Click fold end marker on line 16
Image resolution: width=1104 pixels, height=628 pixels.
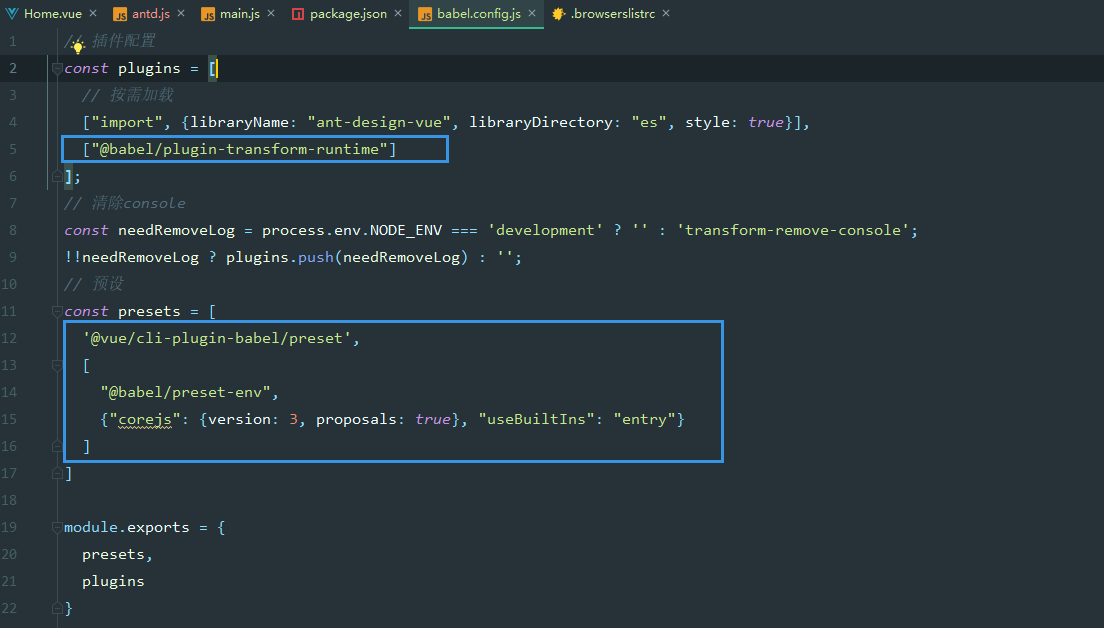point(57,446)
